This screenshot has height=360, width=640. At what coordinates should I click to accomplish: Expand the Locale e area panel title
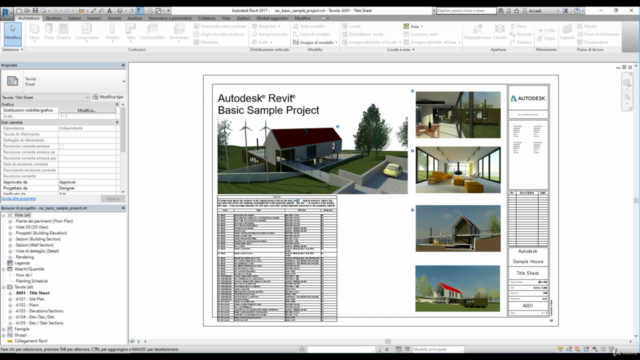(400, 49)
